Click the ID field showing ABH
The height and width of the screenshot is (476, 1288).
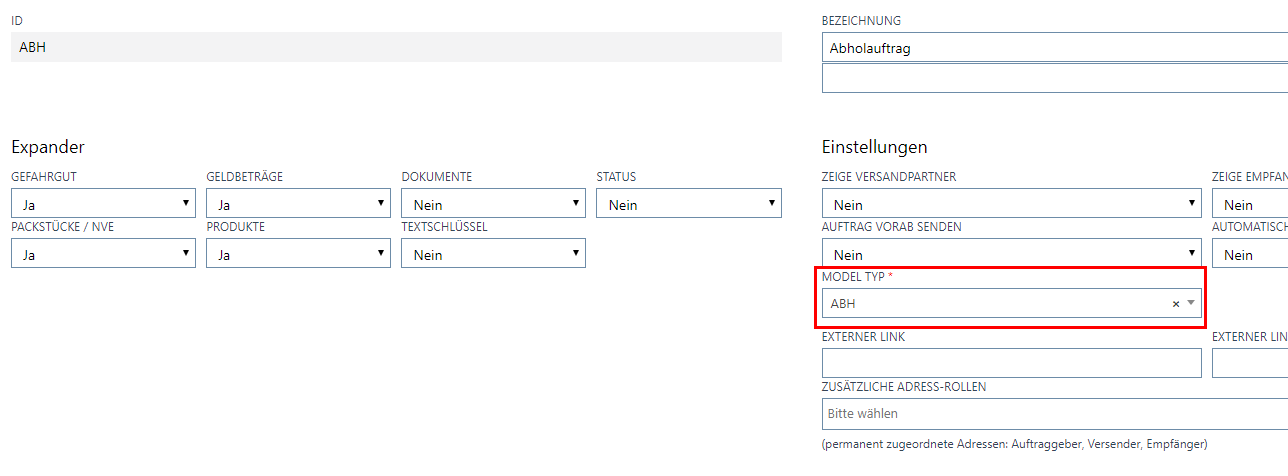pos(396,47)
